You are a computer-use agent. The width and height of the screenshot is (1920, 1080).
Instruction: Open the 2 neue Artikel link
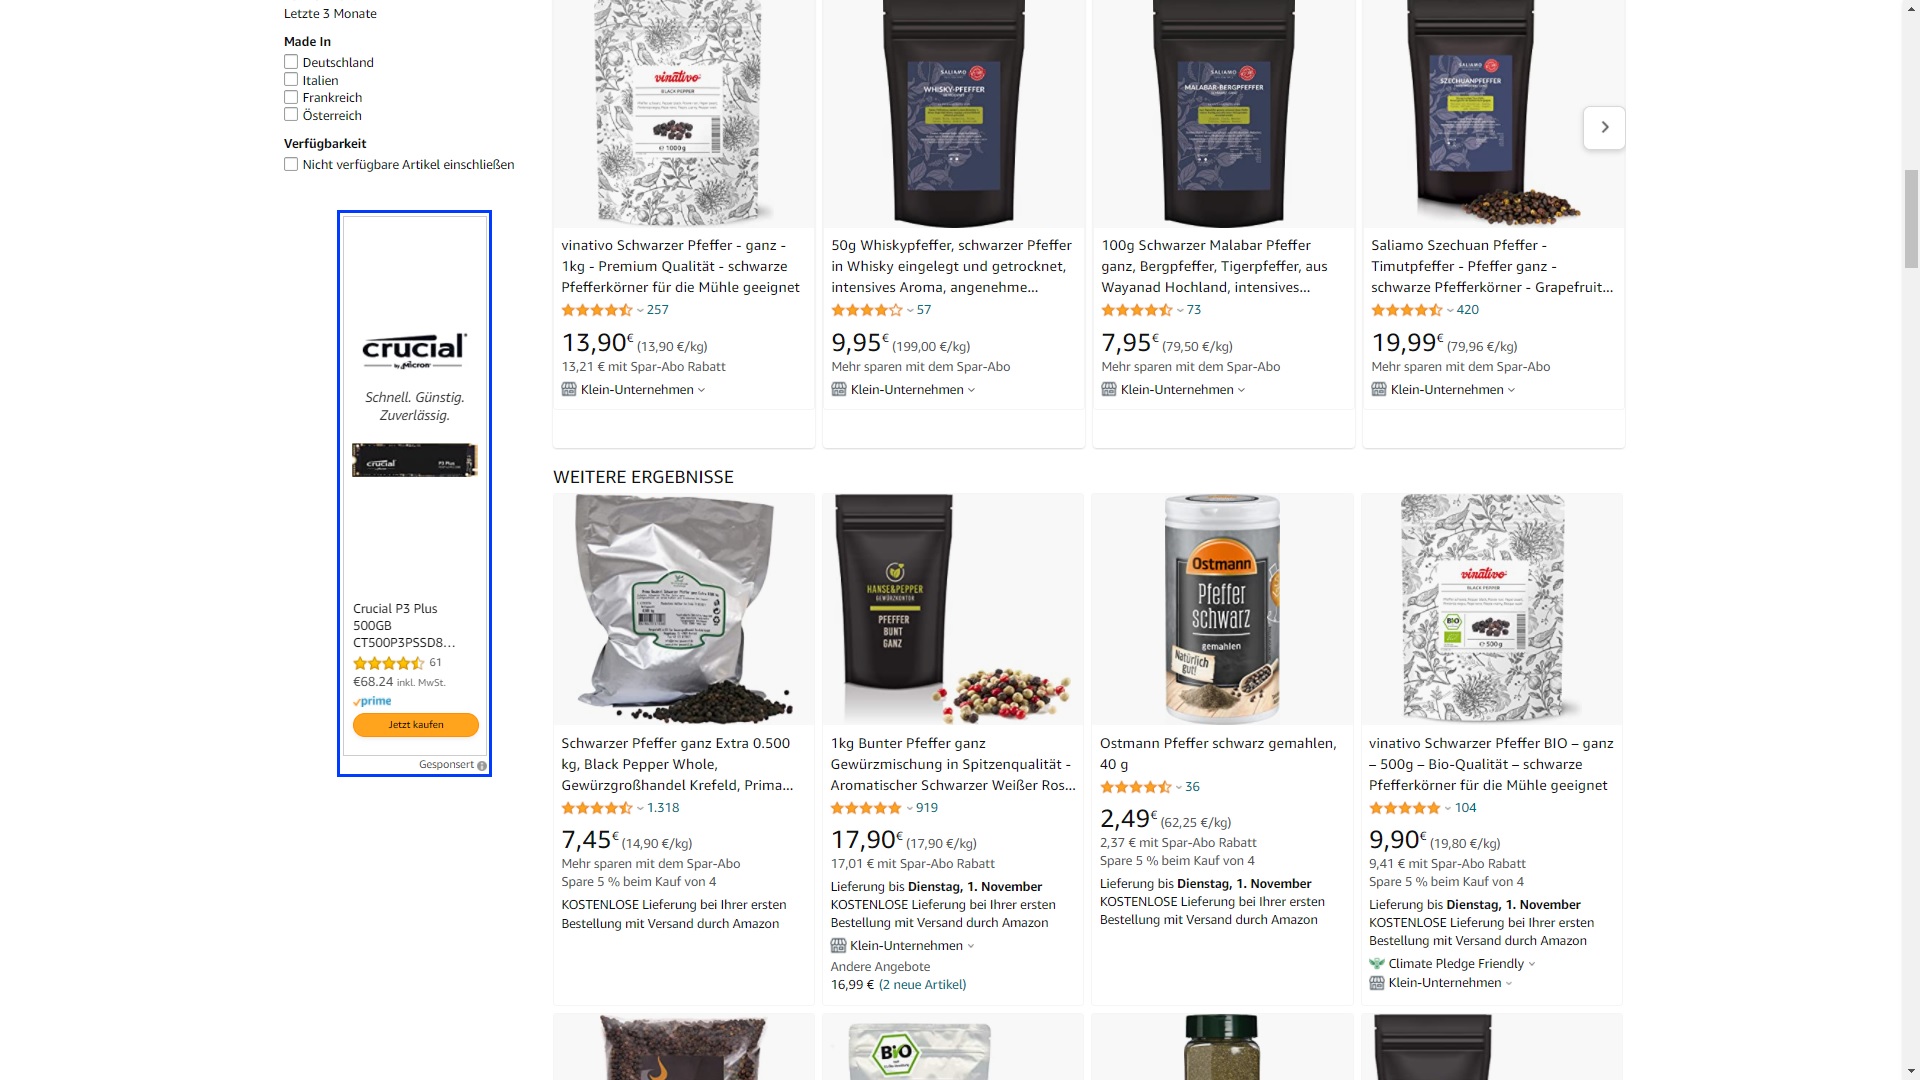(x=923, y=985)
